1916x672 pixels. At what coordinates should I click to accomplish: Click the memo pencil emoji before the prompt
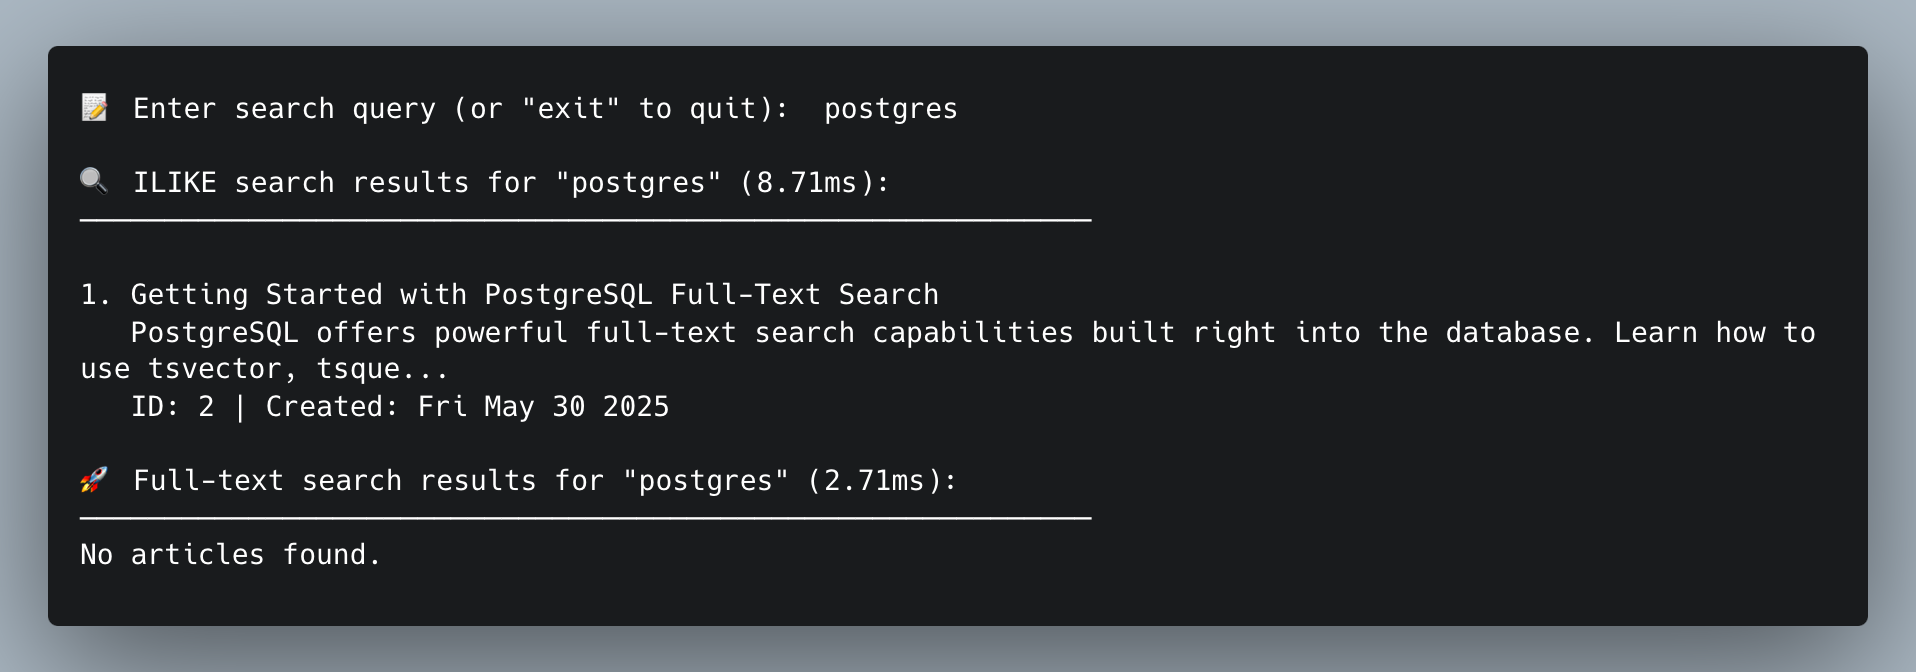94,108
